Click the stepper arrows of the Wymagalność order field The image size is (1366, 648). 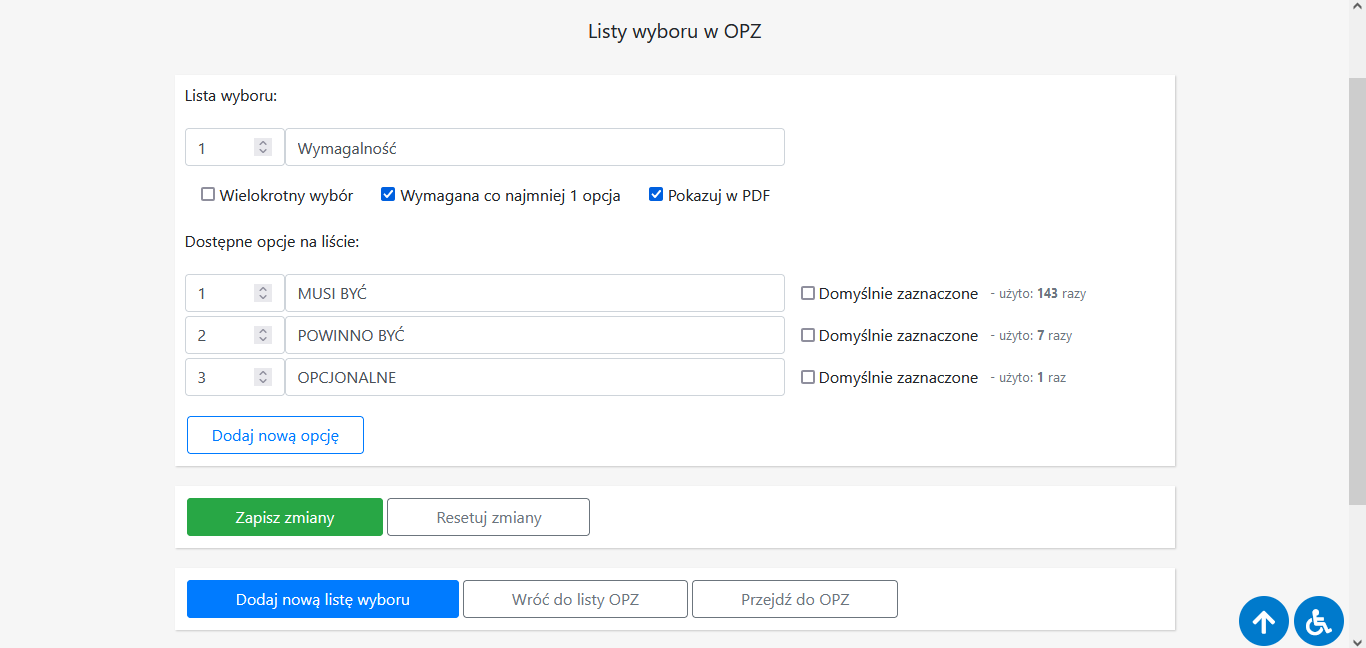coord(263,147)
